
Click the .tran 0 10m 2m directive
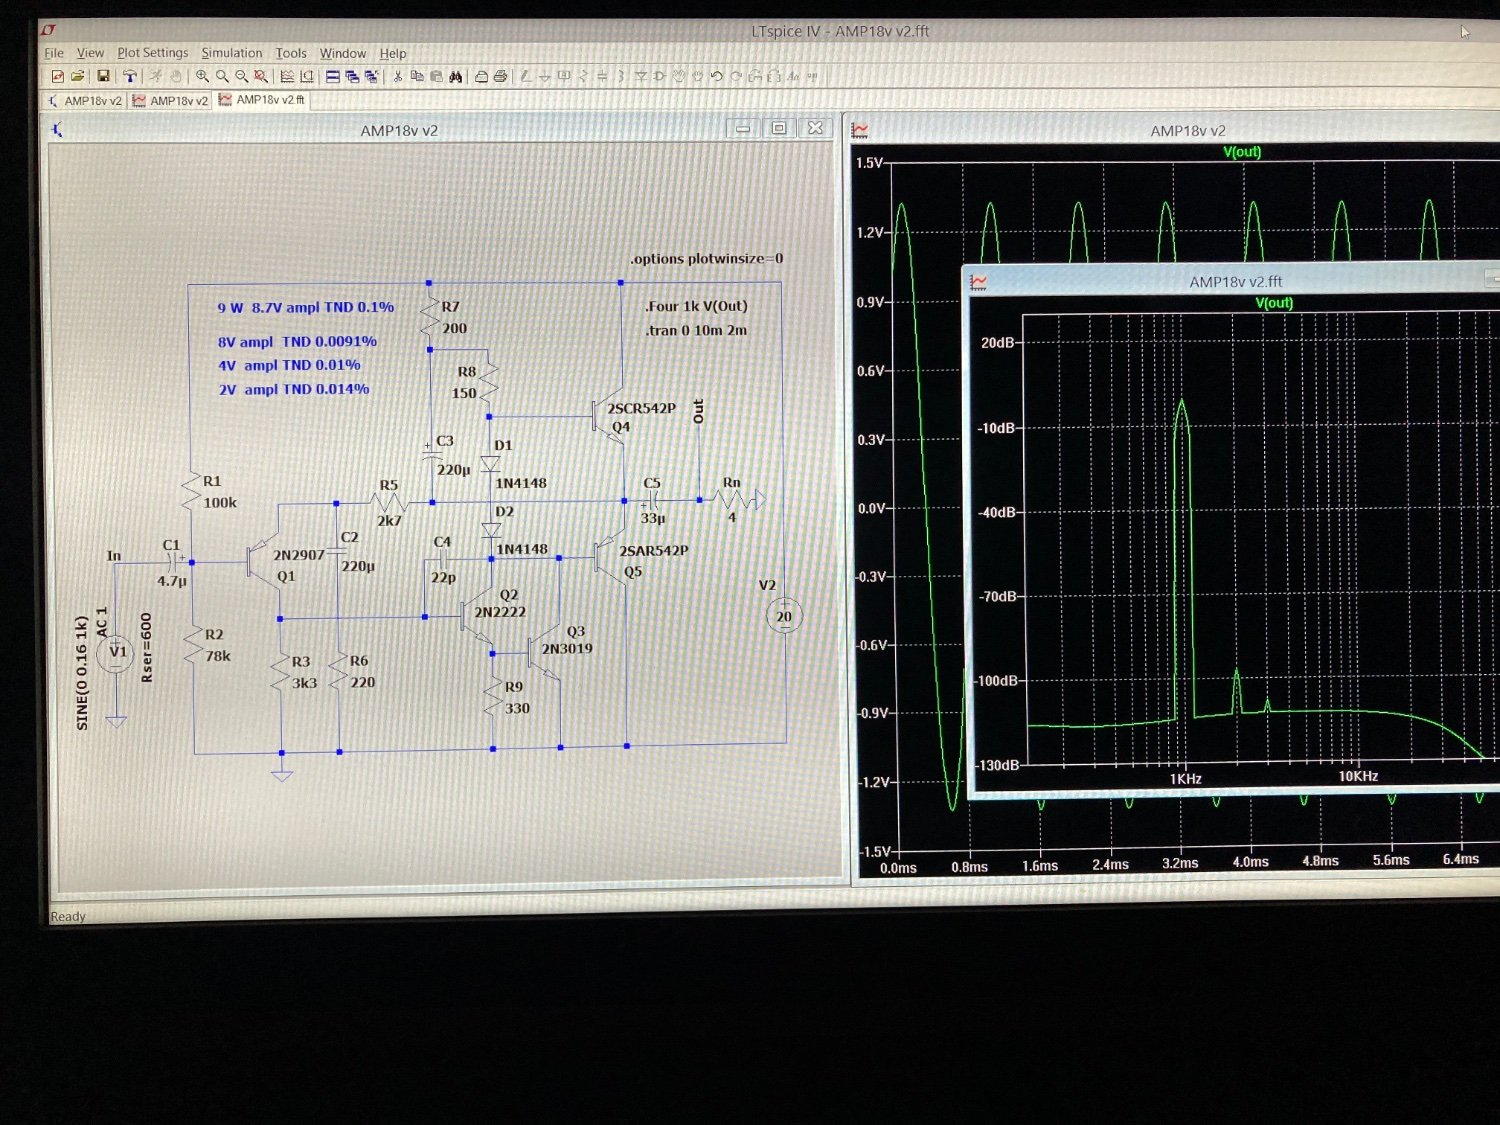tap(696, 330)
